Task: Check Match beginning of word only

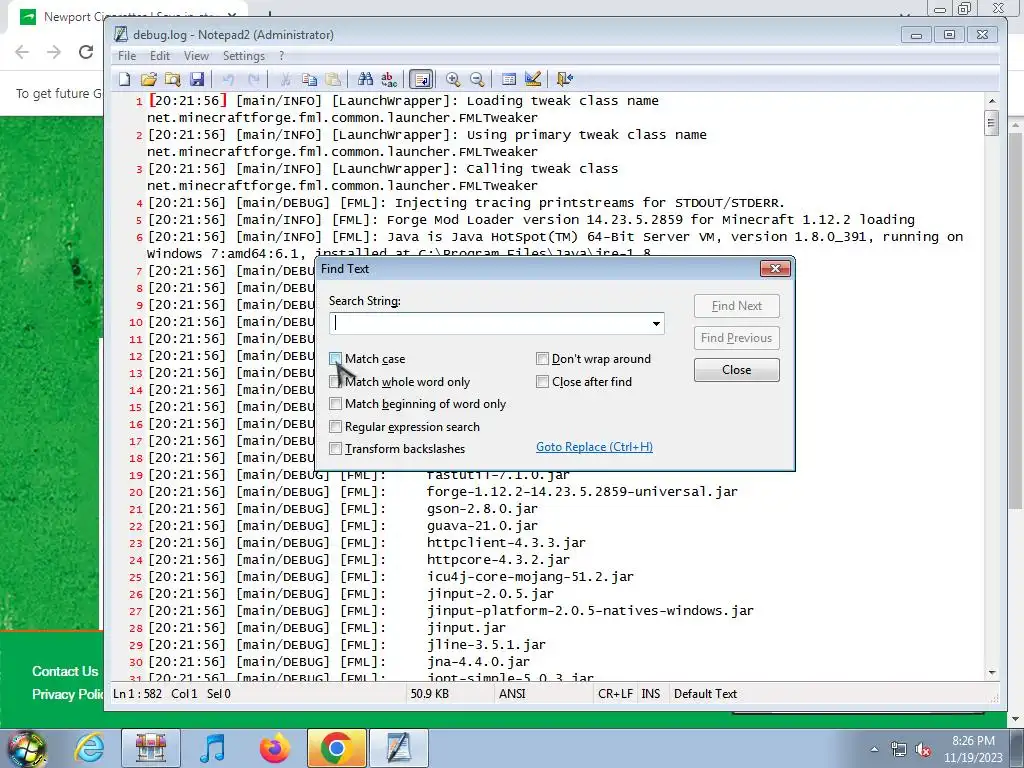Action: tap(335, 404)
